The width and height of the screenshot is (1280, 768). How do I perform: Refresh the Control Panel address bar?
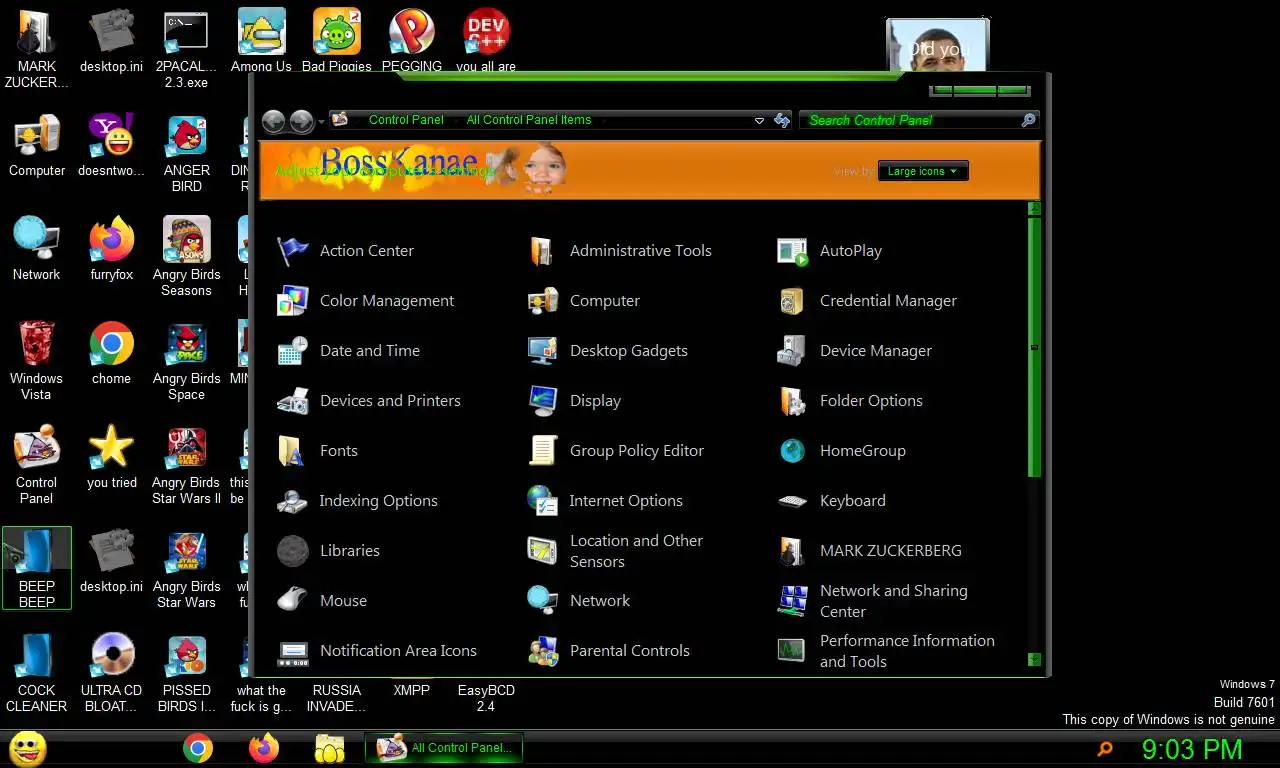tap(782, 120)
